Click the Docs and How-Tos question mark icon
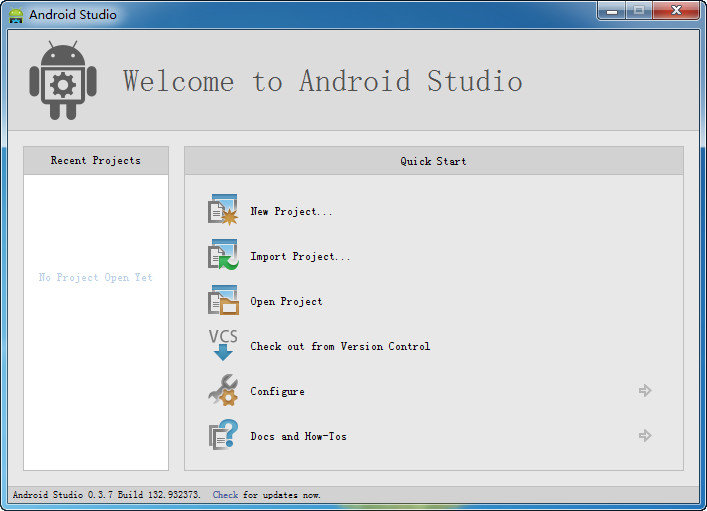Viewport: 707px width, 511px height. [x=222, y=436]
